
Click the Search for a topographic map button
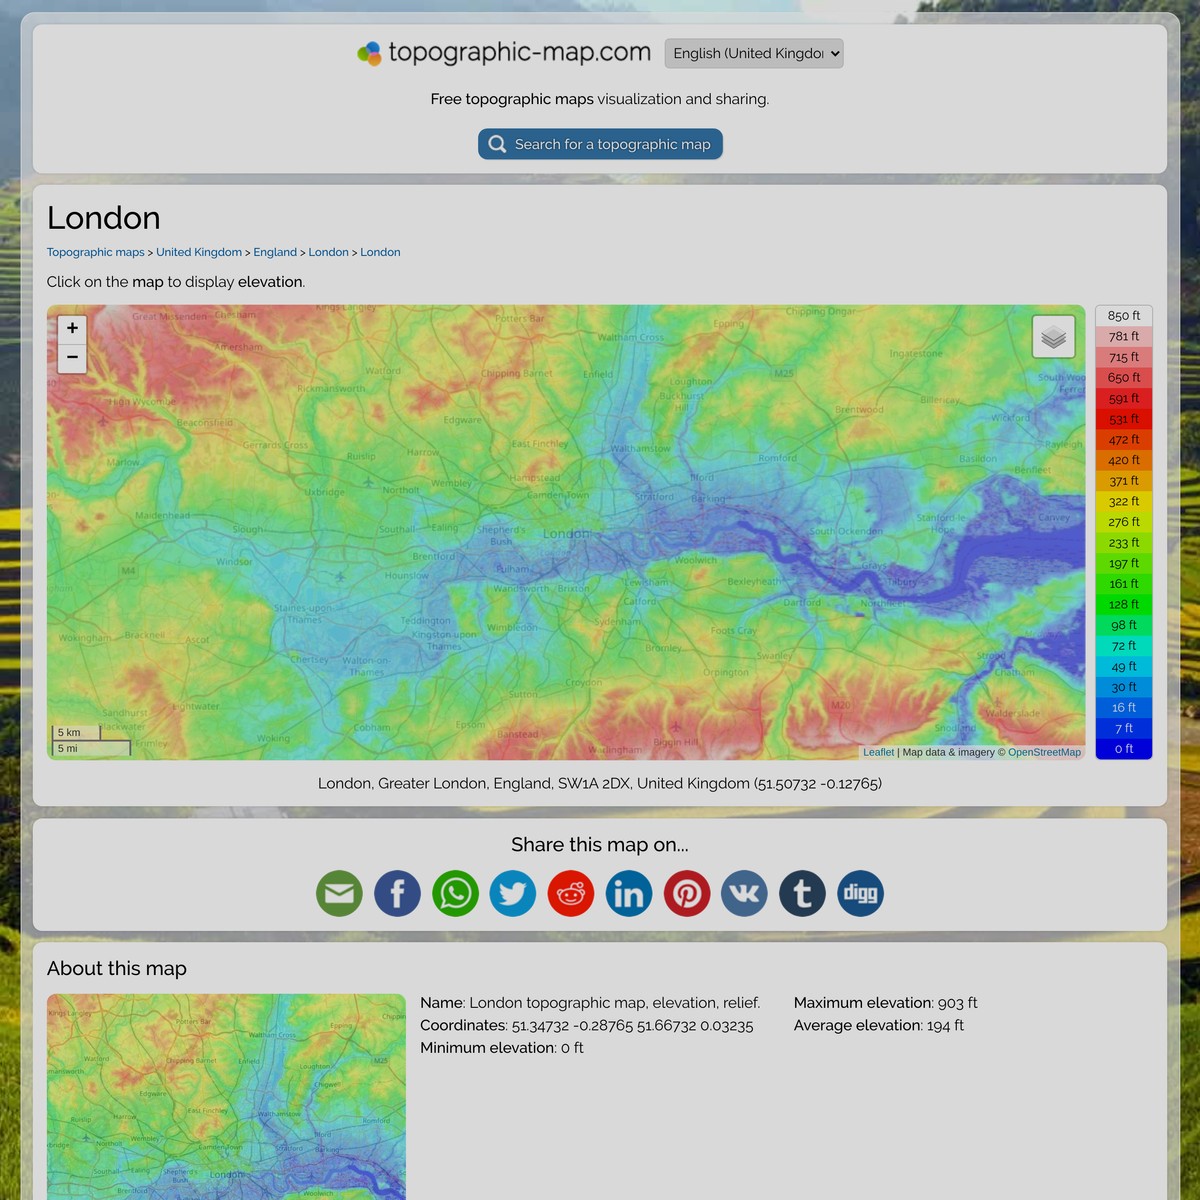pos(599,143)
